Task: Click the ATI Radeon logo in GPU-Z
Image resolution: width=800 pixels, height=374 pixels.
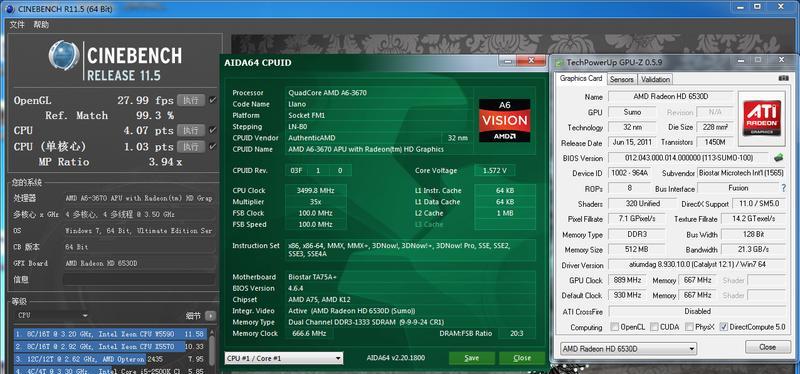Action: (x=761, y=119)
